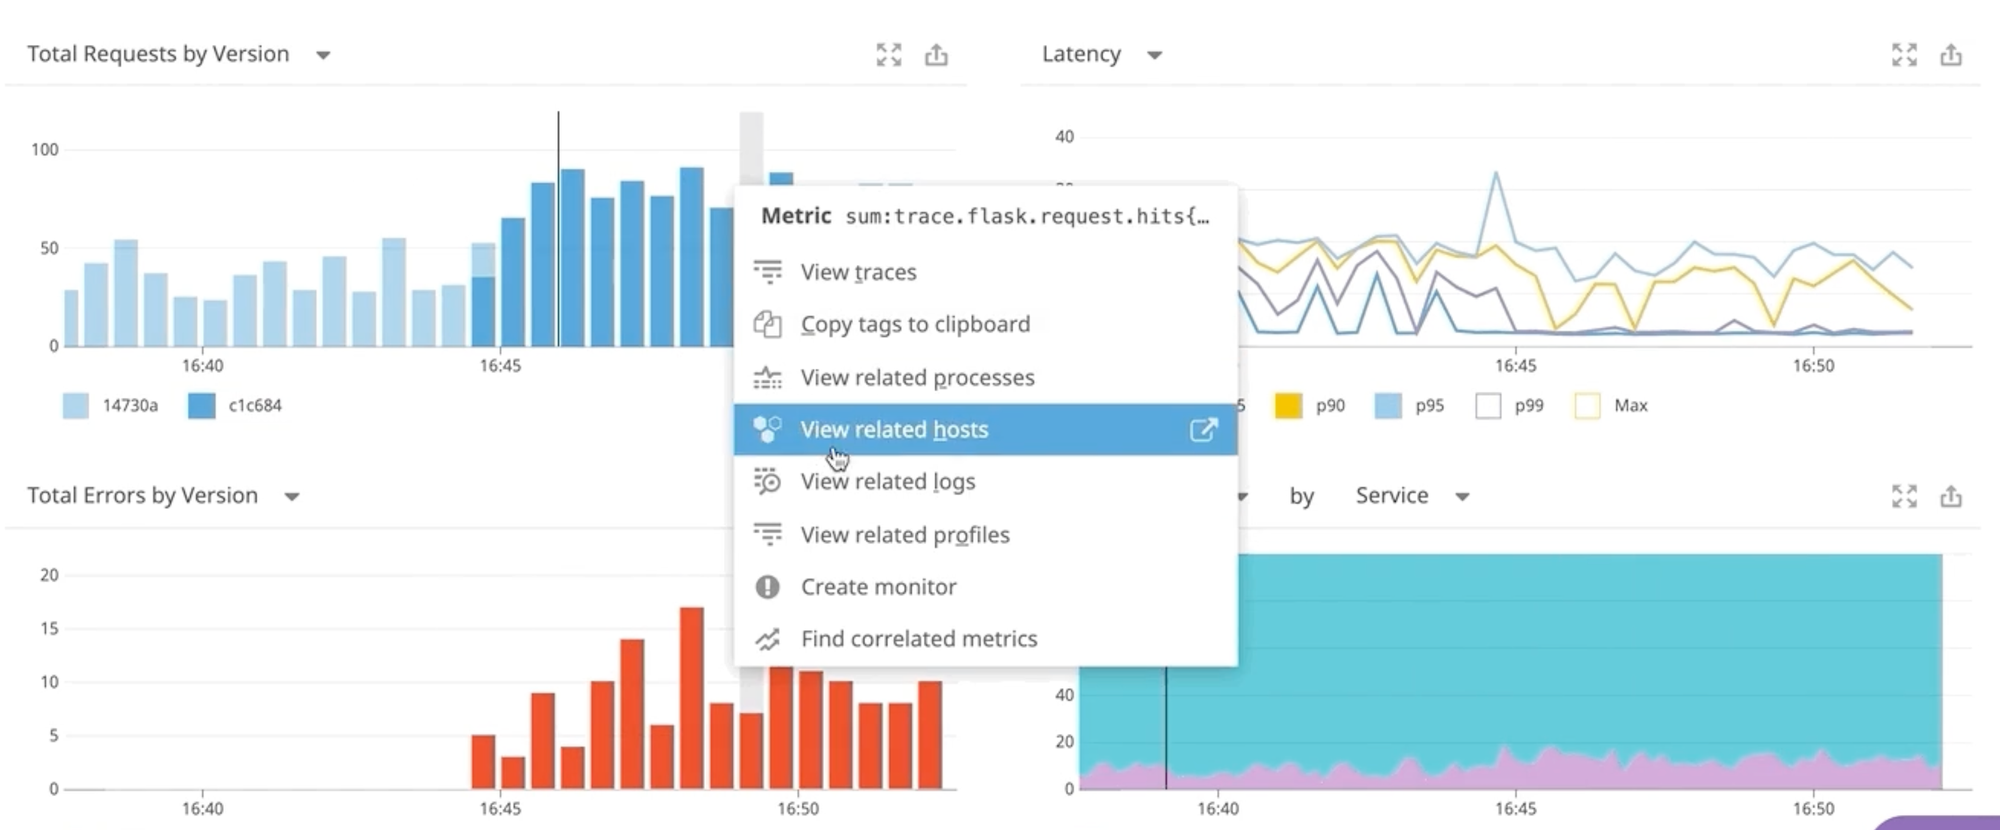2000x830 pixels.
Task: Open the Latency title dropdown arrow
Action: click(1154, 56)
